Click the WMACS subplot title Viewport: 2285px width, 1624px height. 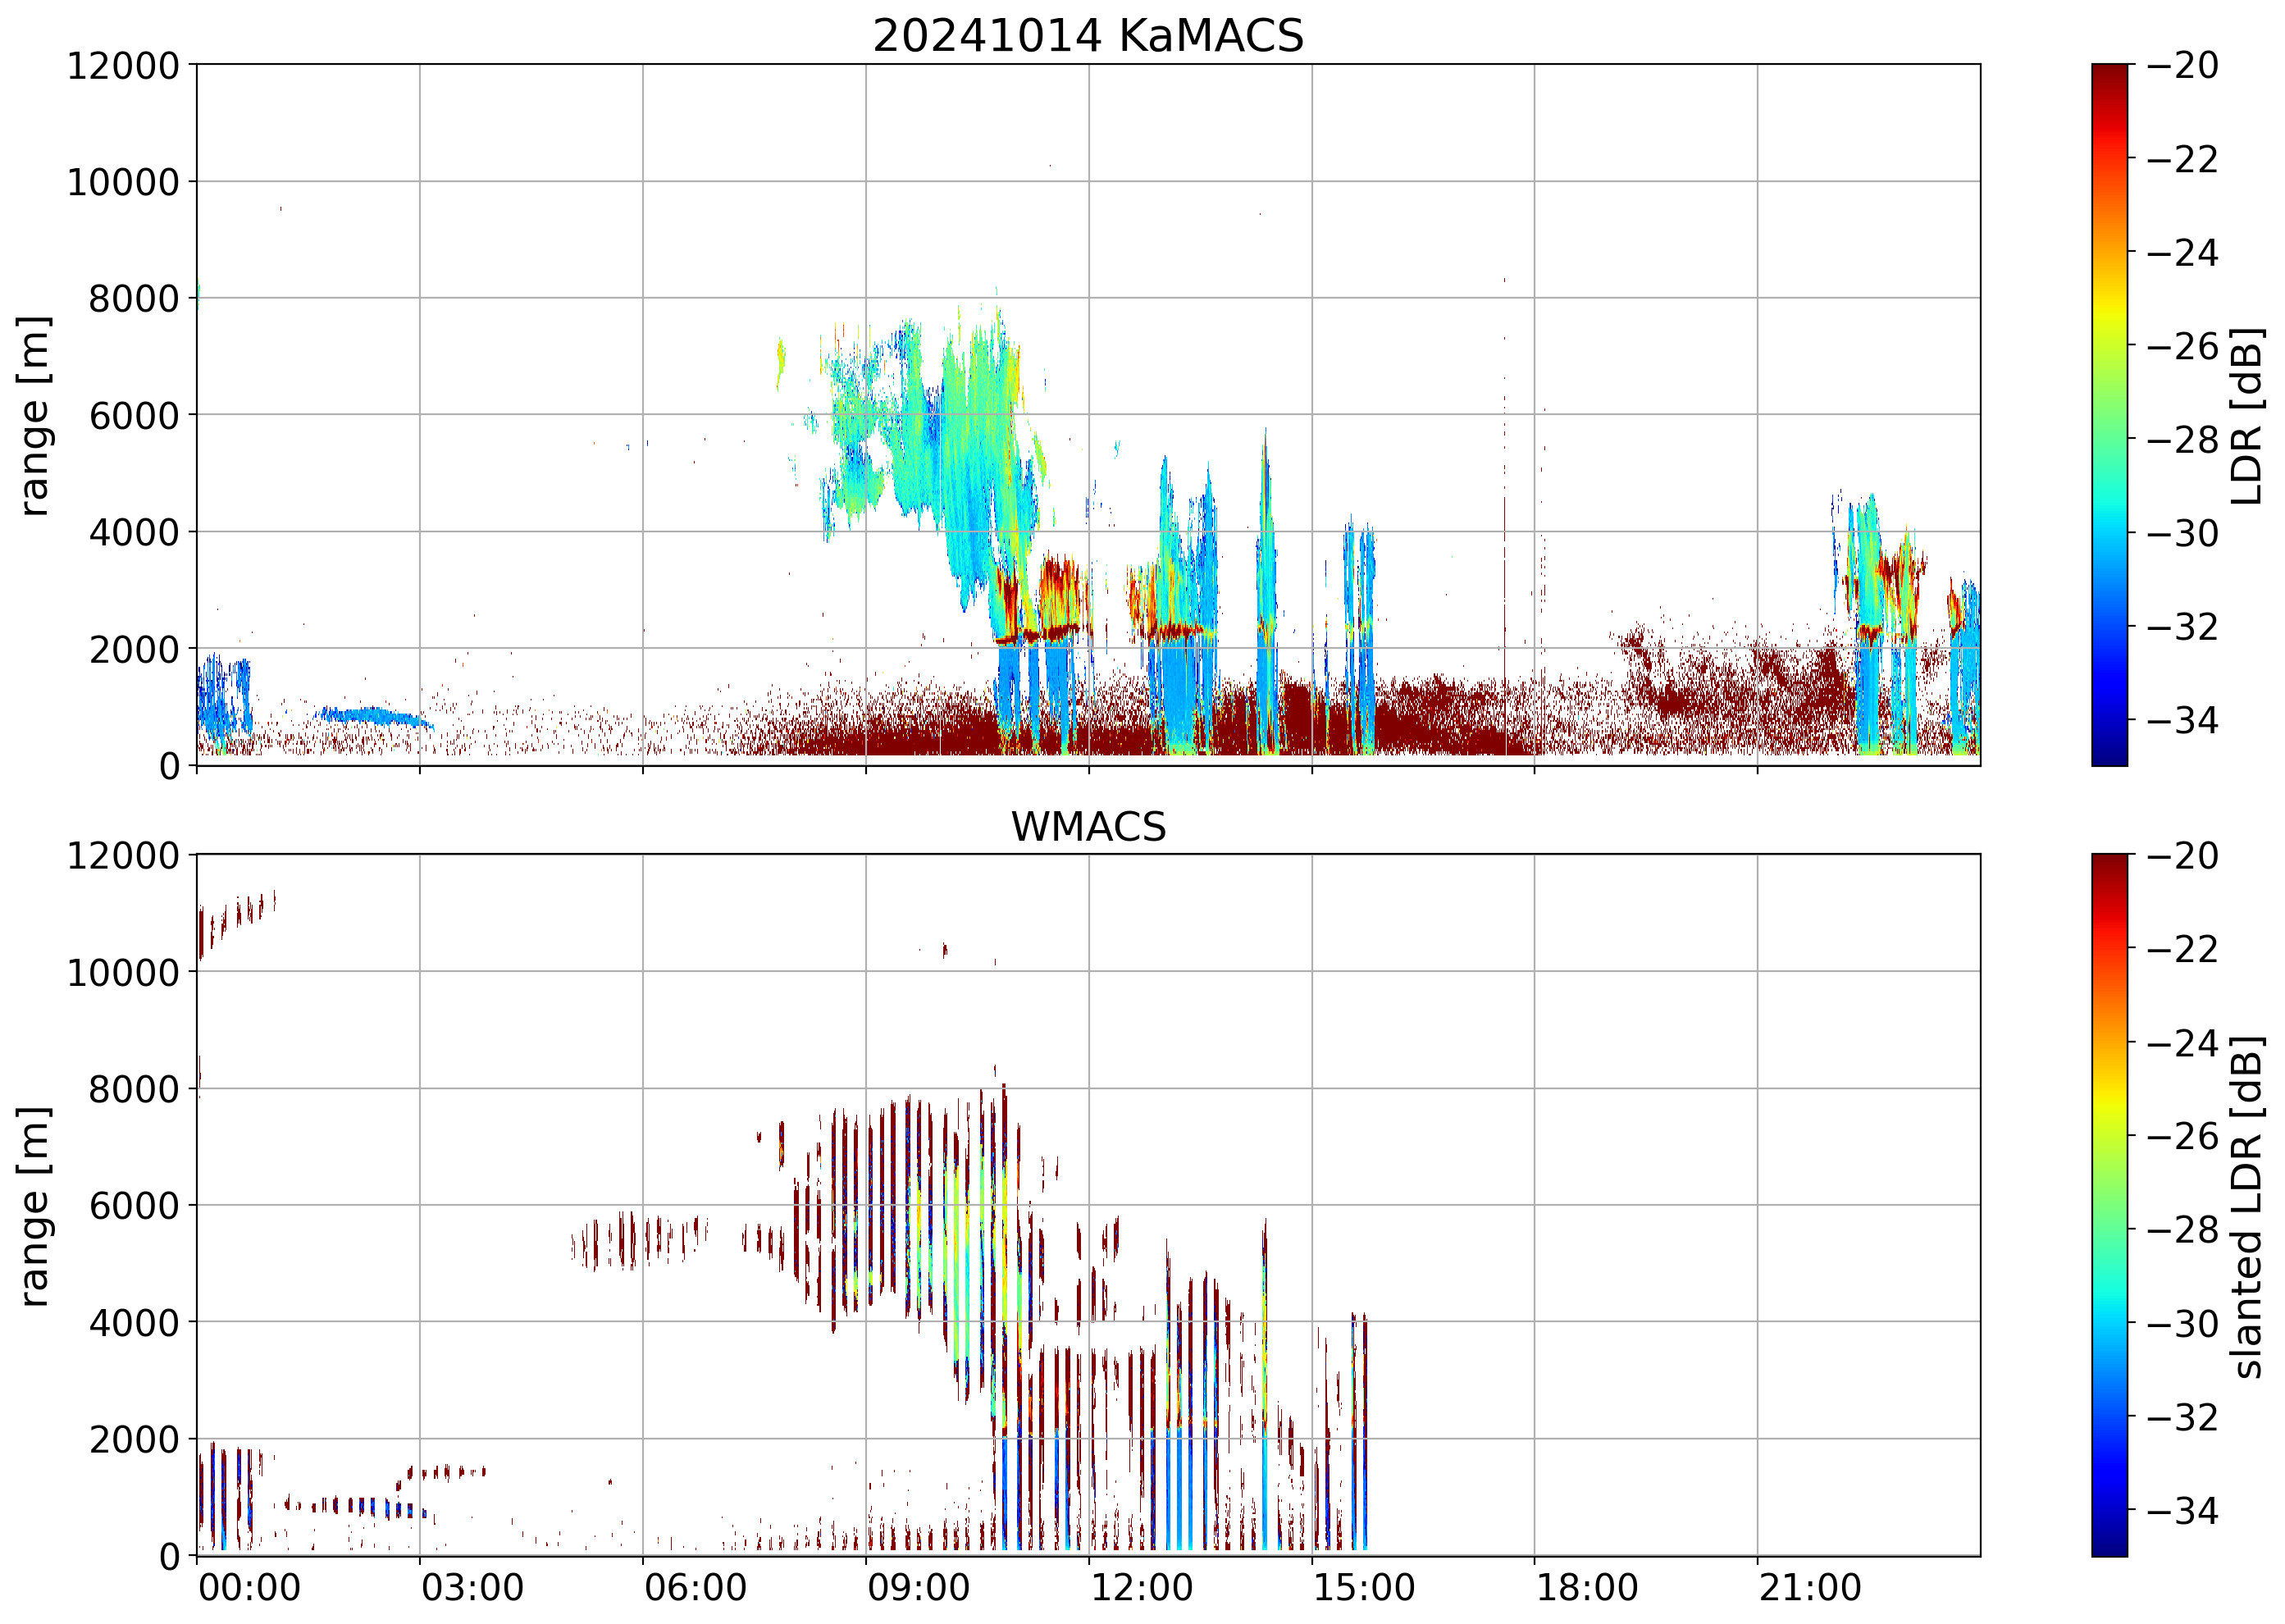pos(1088,827)
